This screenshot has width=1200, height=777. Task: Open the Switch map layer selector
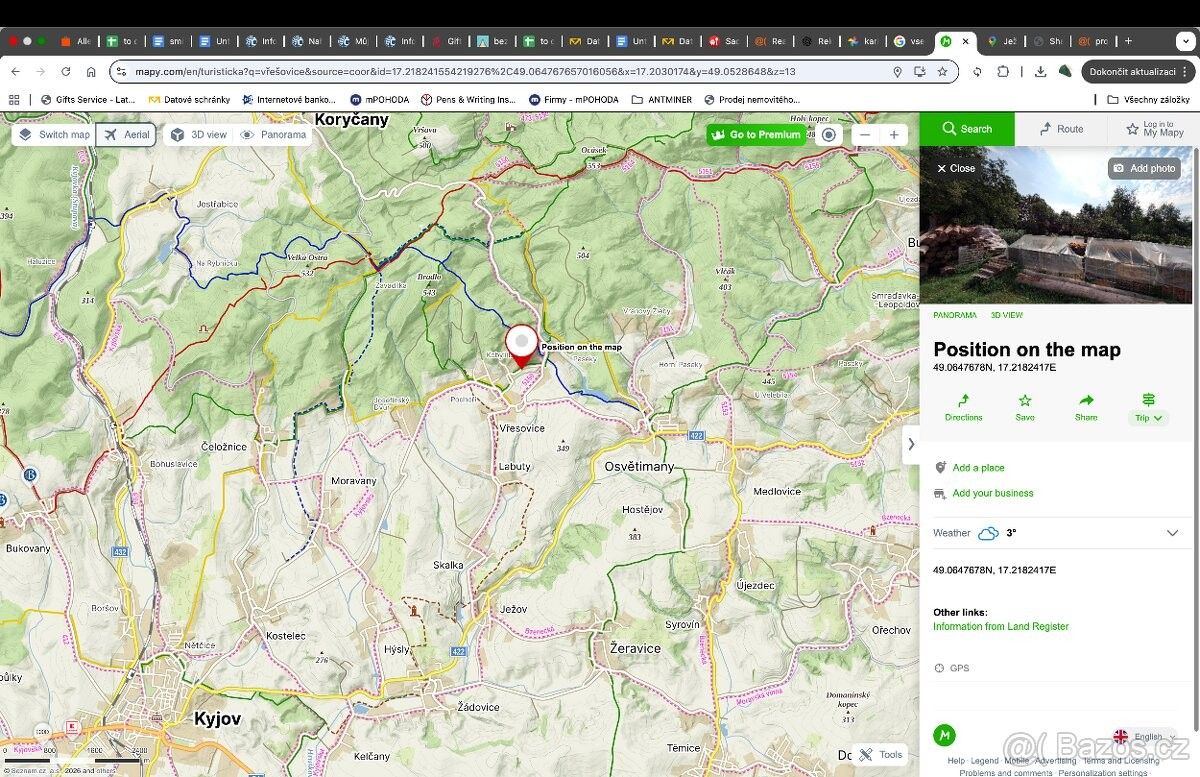tap(54, 135)
